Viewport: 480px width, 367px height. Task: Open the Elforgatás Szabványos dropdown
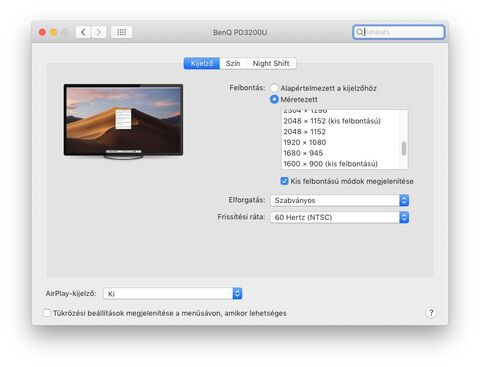coord(339,200)
